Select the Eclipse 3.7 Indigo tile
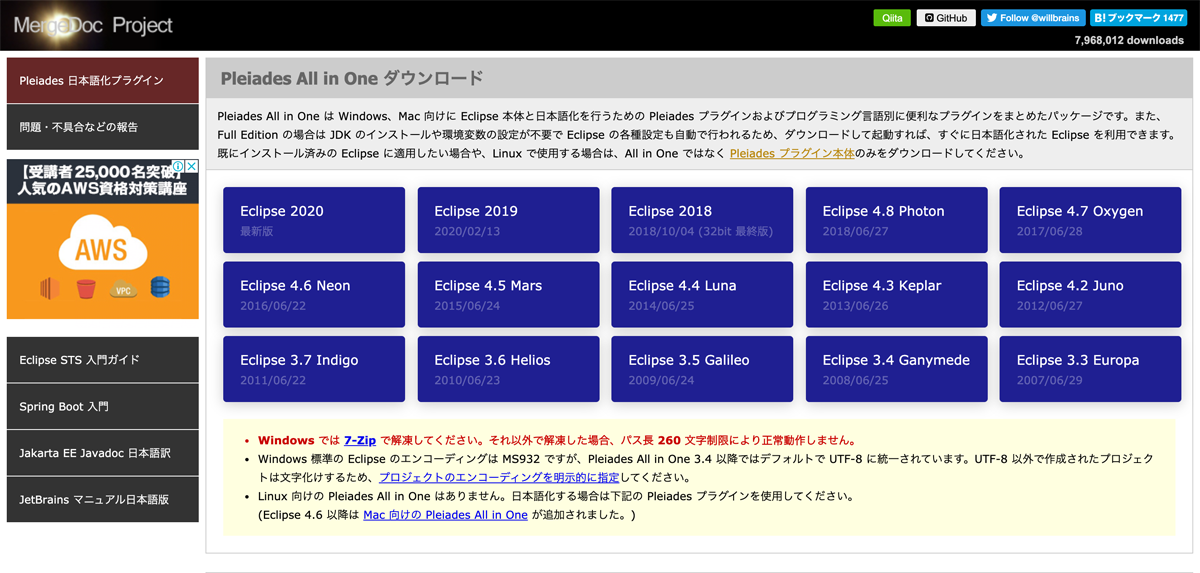This screenshot has width=1200, height=573. [314, 369]
